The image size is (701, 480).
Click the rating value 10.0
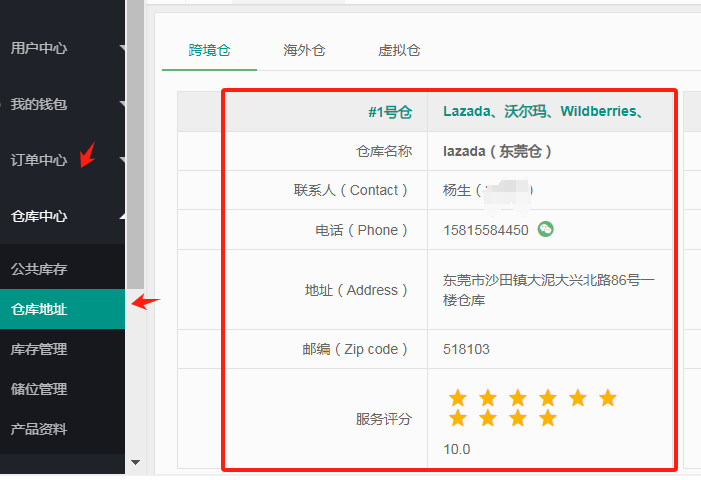tap(456, 449)
